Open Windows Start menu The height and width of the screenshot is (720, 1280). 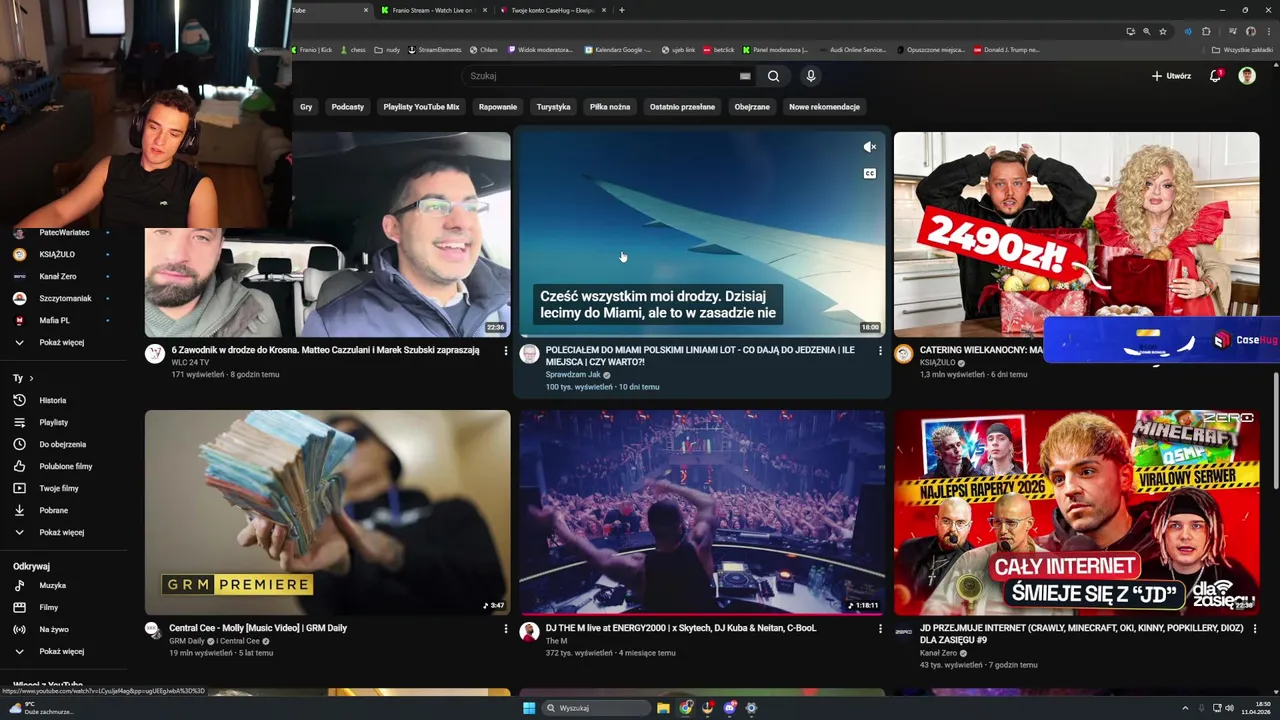tap(529, 708)
